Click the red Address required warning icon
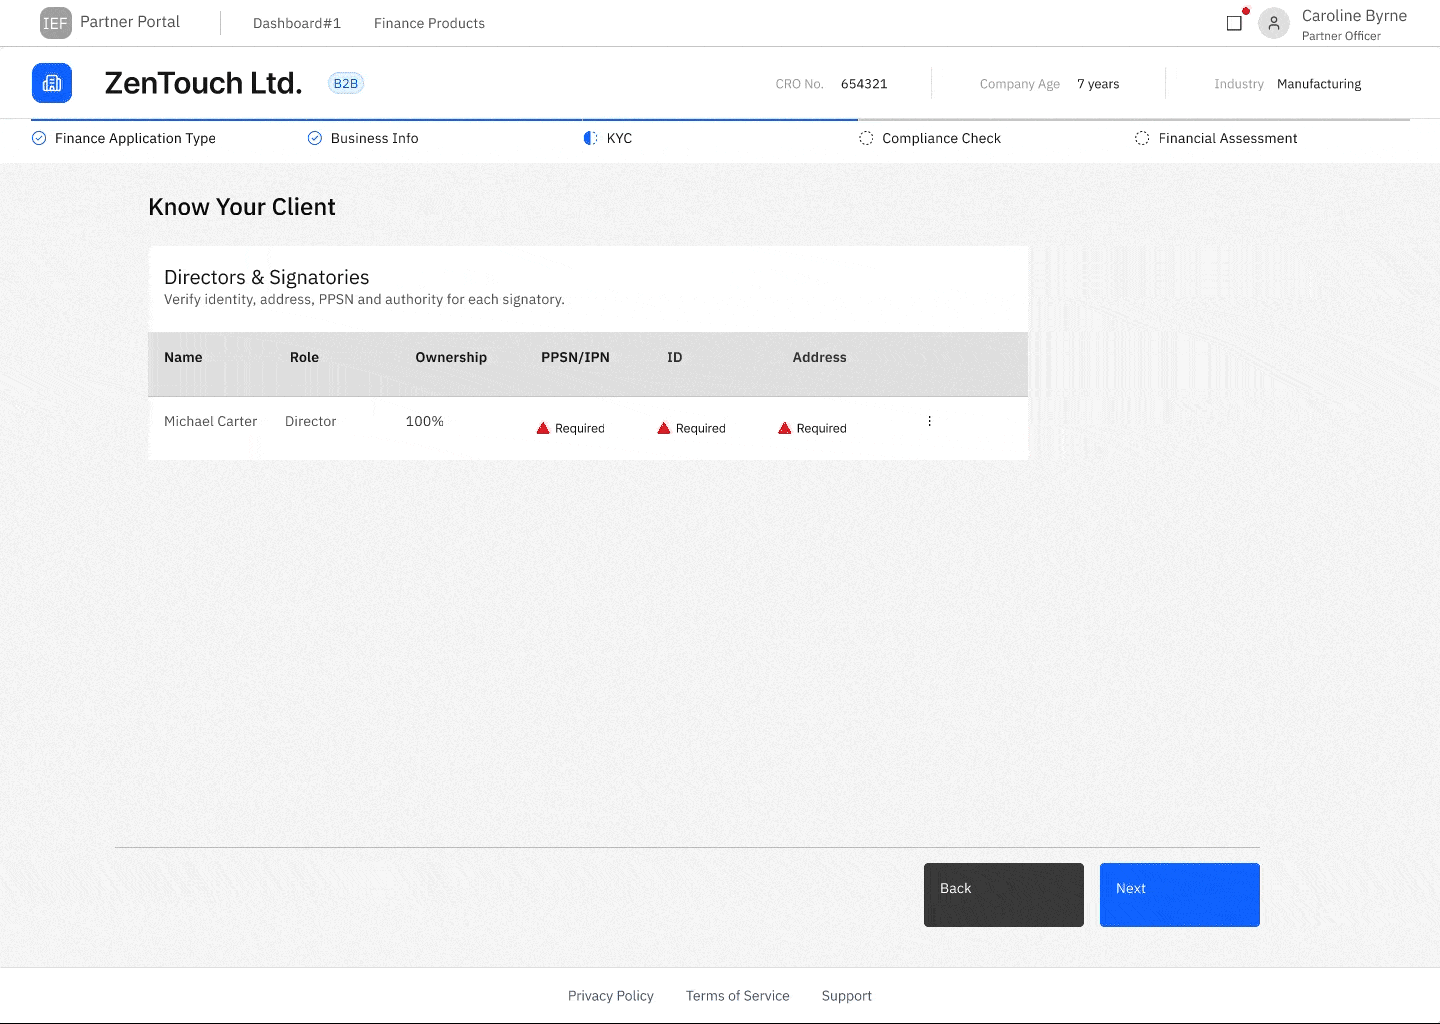1440x1024 pixels. [785, 428]
